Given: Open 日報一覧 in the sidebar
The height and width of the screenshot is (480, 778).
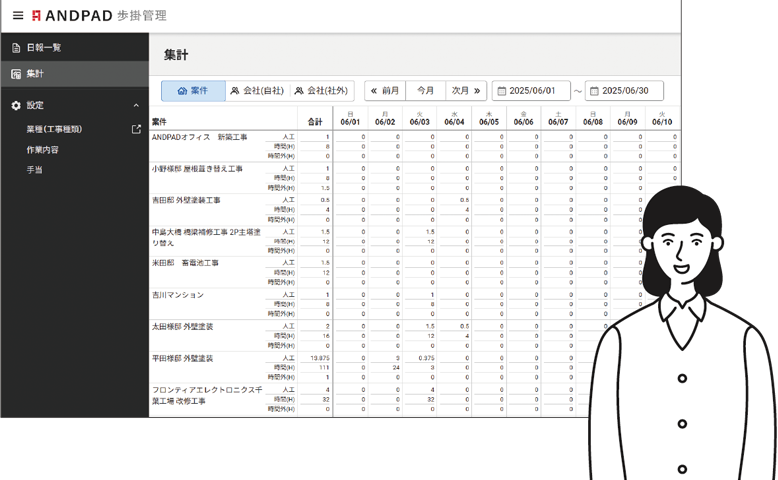Looking at the screenshot, I should click(x=45, y=47).
